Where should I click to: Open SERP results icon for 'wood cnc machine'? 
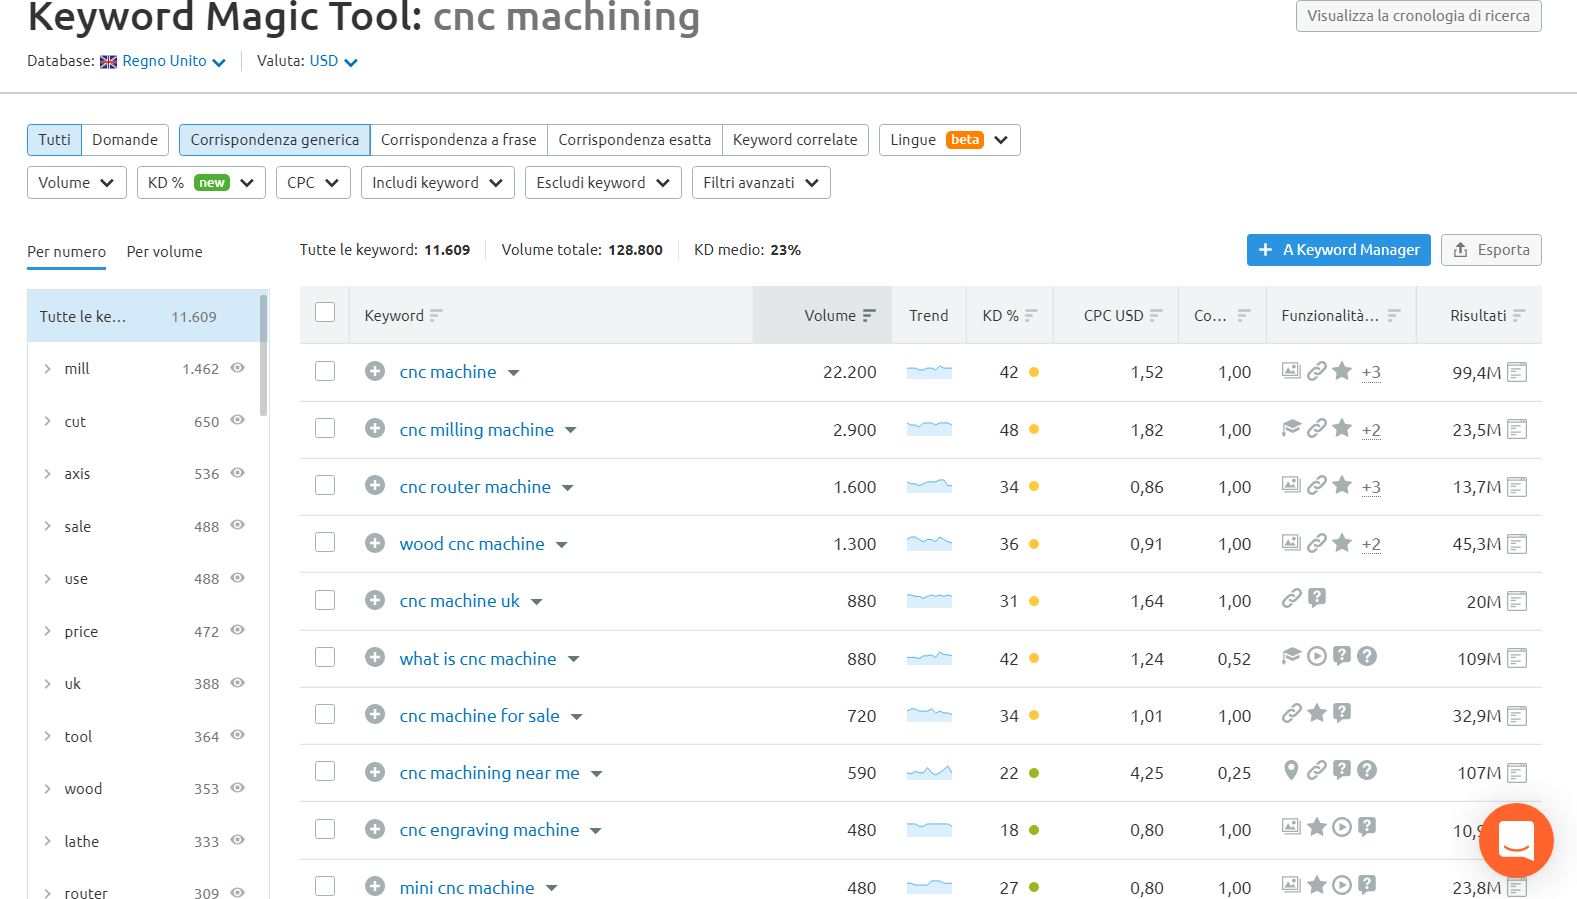point(1517,544)
